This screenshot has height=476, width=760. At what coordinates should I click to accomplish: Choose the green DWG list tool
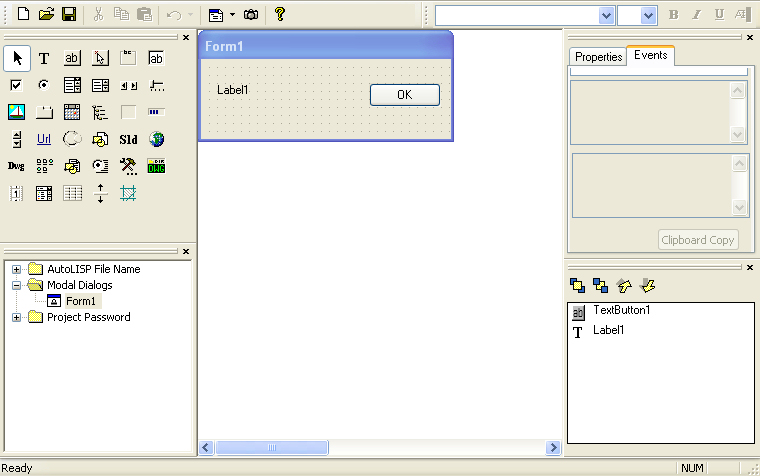coord(156,166)
